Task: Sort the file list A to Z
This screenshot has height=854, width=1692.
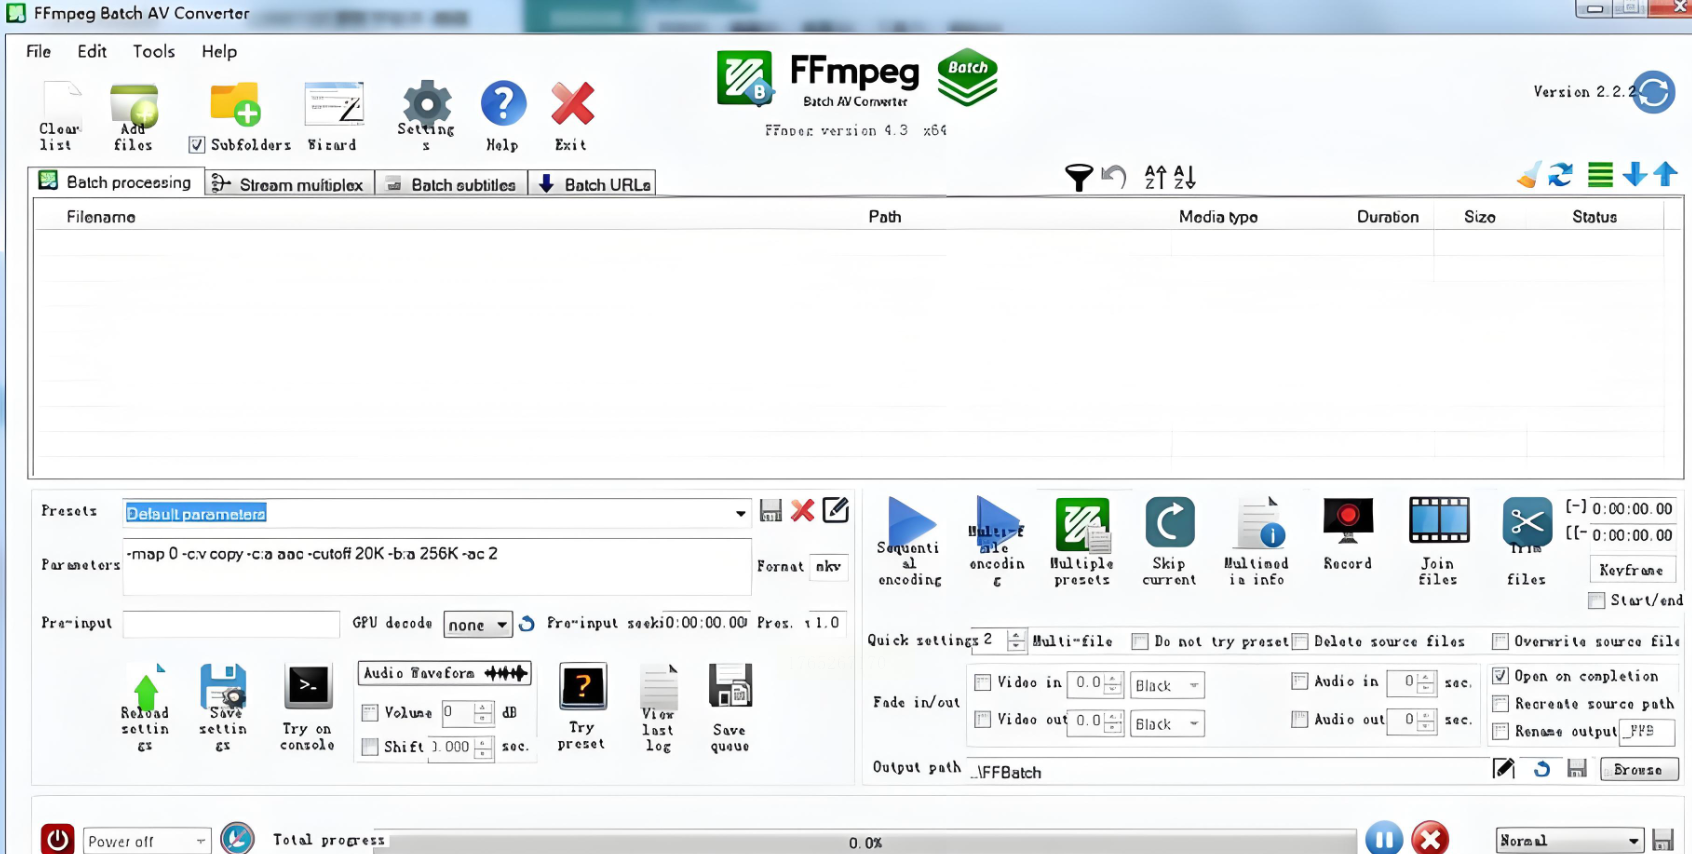Action: point(1155,177)
